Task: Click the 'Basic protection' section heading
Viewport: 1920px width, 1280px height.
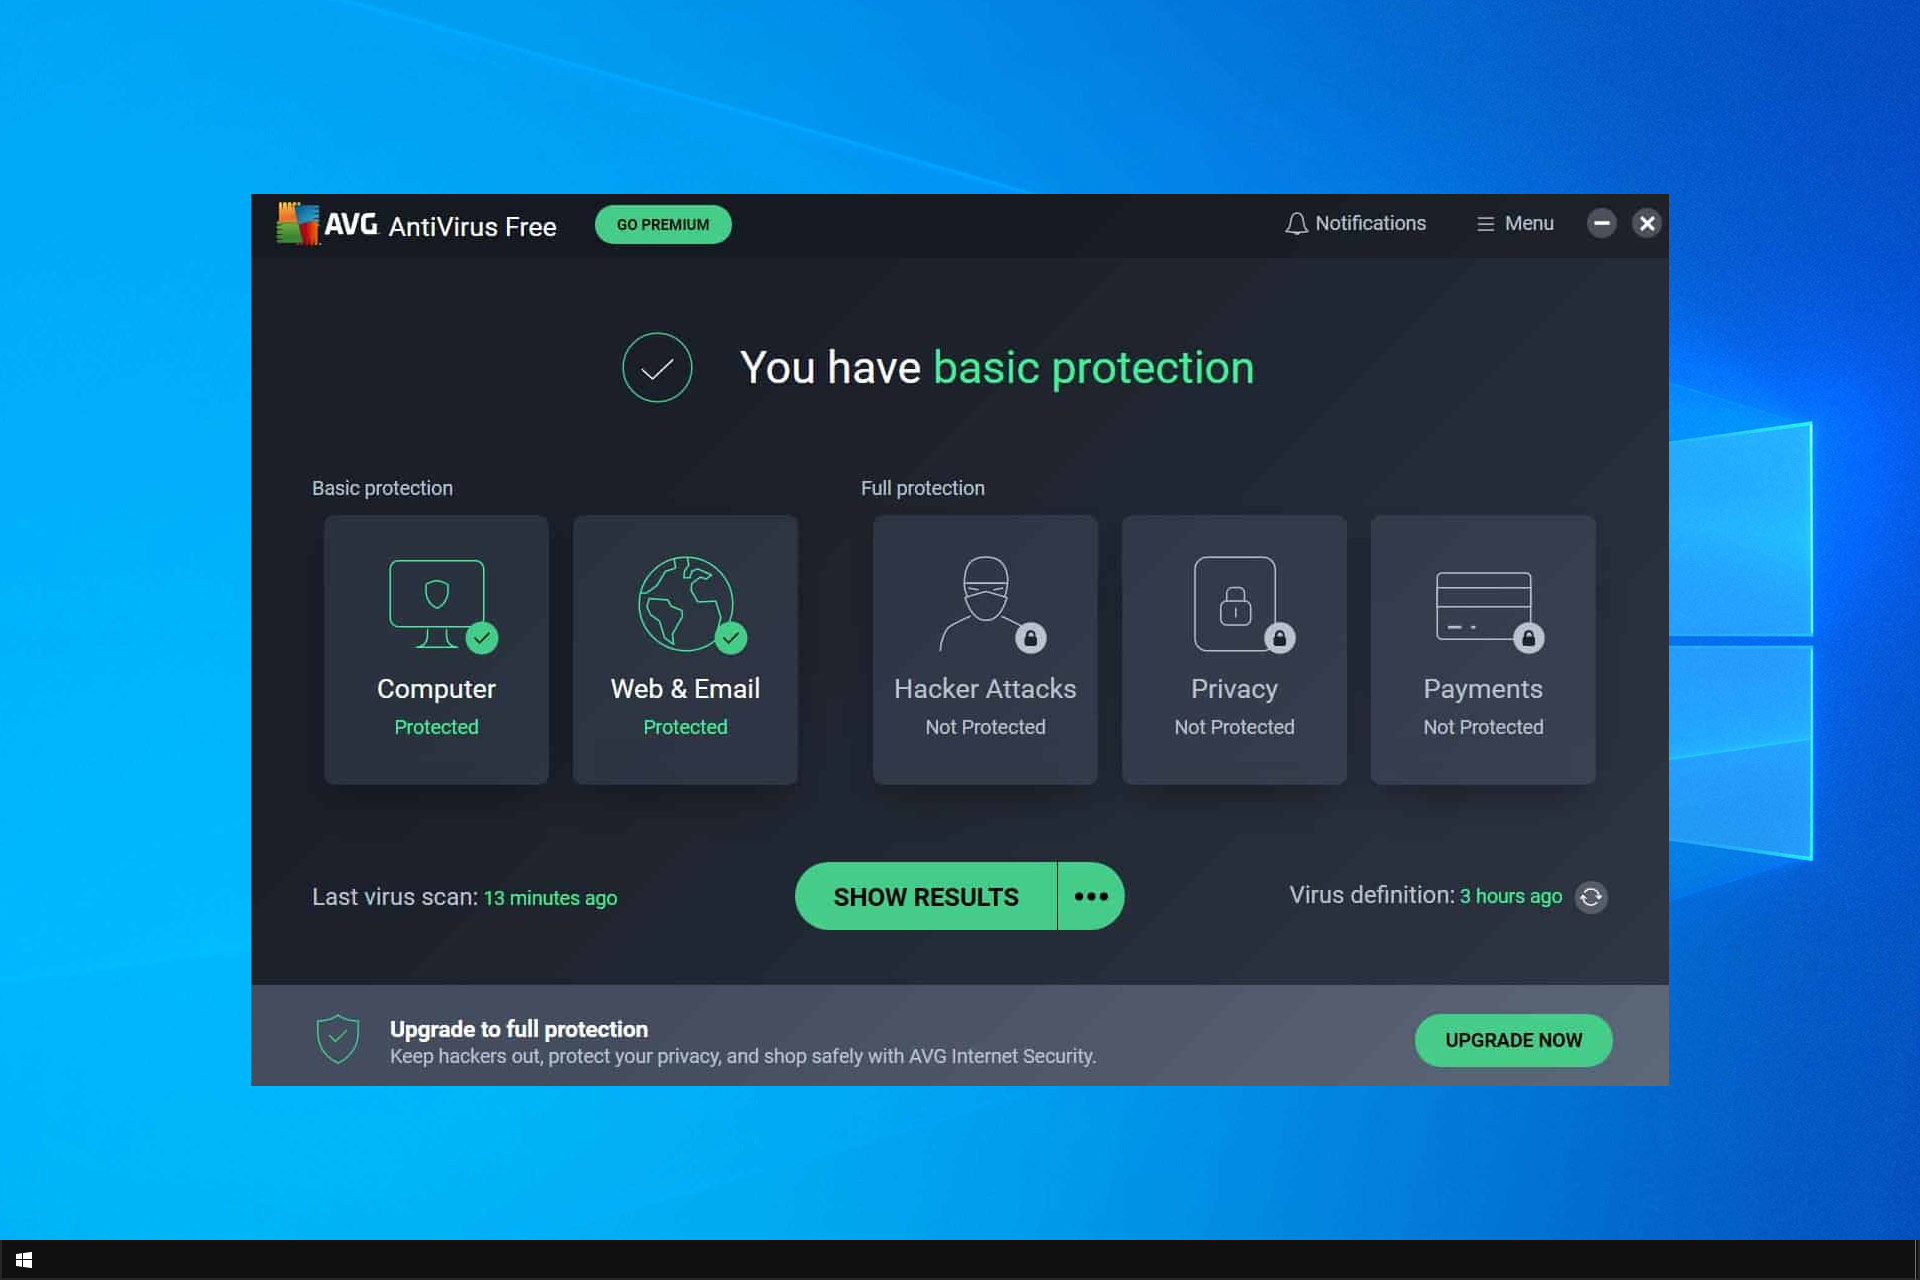Action: 382,488
